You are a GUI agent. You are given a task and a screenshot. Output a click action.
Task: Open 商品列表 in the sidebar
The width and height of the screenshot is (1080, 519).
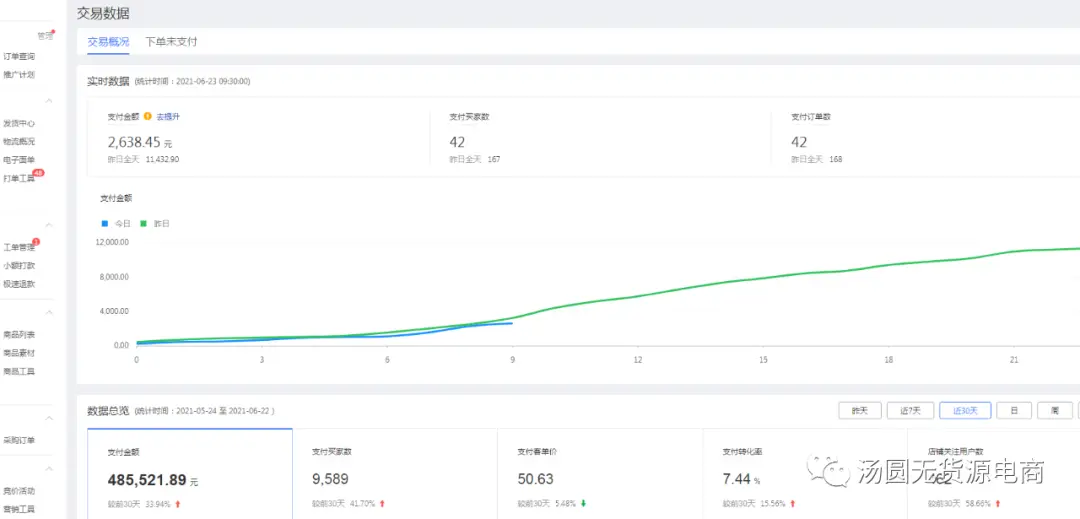coord(19,335)
